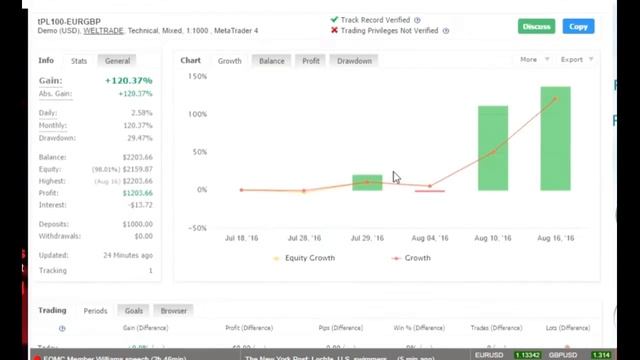Click the Gain (Difference) column header
This screenshot has width=640, height=360.
[145, 328]
